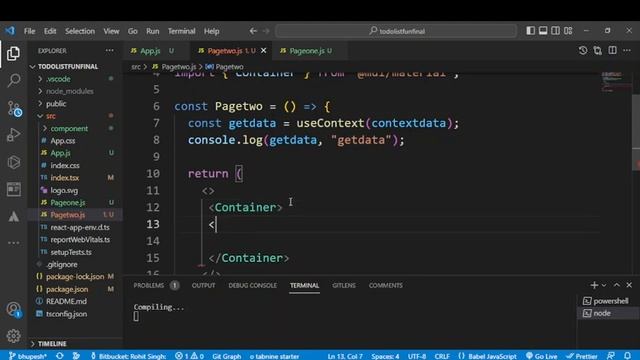Maximize the panel with up chevron
The height and width of the screenshot is (360, 640).
click(x=617, y=285)
